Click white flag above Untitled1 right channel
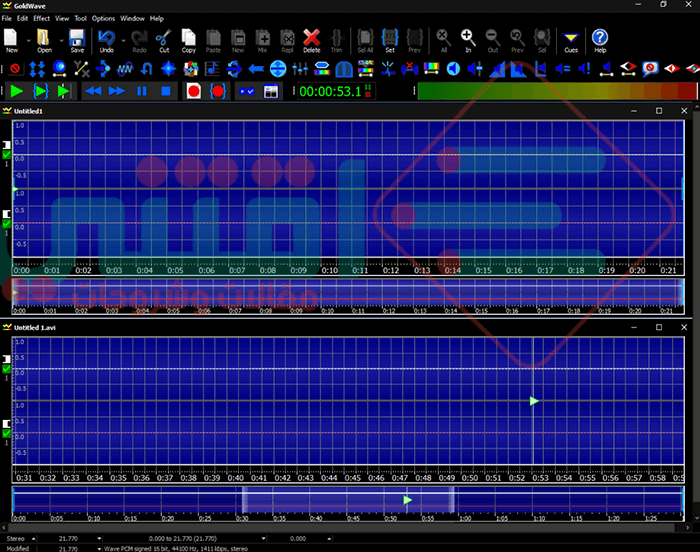The image size is (700, 552). [x=6, y=214]
